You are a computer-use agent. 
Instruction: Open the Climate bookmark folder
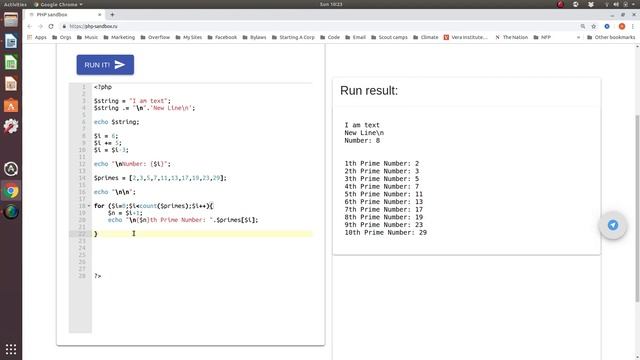tap(425, 37)
